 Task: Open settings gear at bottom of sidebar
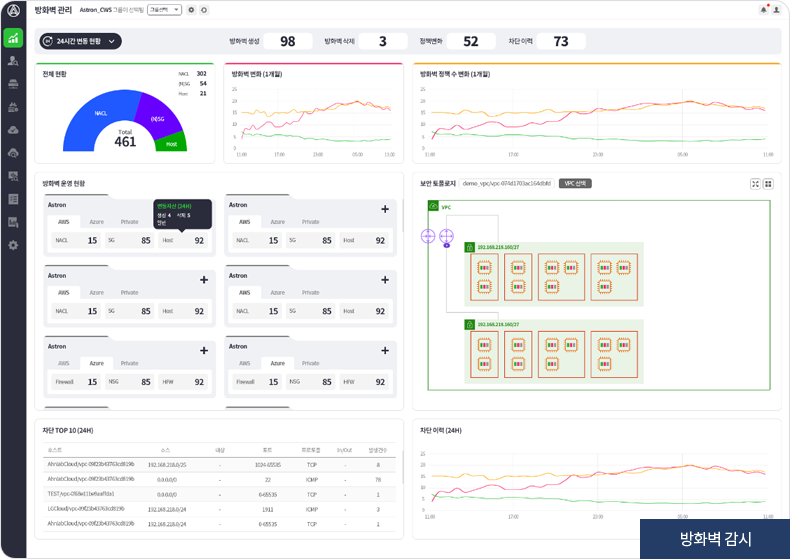[13, 245]
